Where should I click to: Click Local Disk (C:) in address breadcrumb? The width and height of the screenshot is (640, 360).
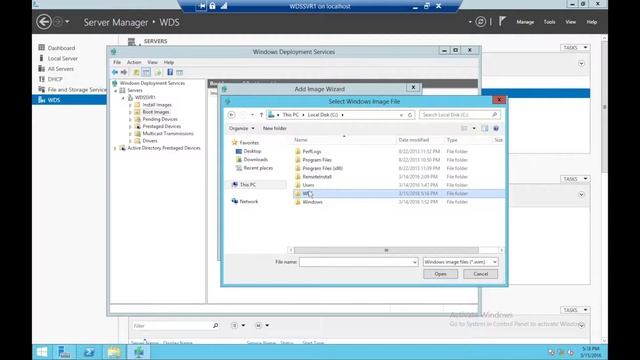[323, 115]
